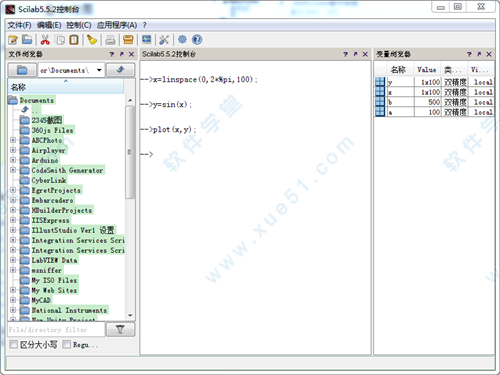Screen dimensions: 500x375
Task: Select variable a row
Action: click(x=434, y=112)
